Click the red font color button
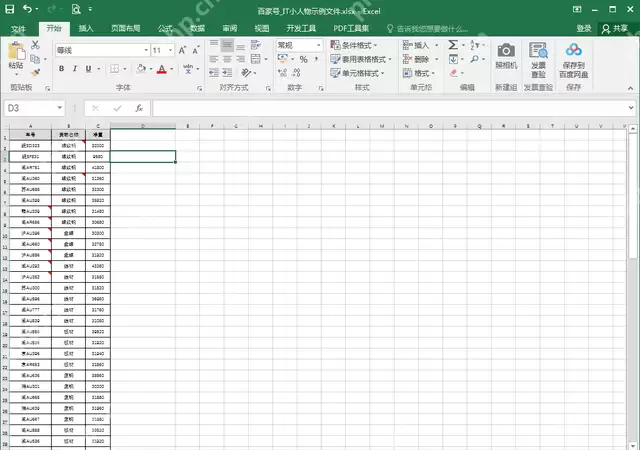Image resolution: width=640 pixels, height=450 pixels. [x=161, y=69]
